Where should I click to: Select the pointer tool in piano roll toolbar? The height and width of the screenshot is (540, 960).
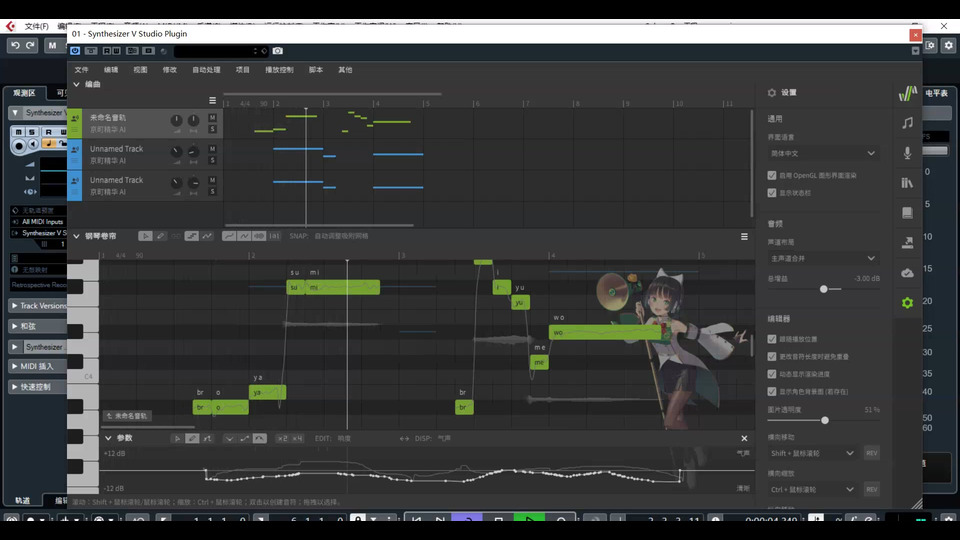[x=145, y=236]
